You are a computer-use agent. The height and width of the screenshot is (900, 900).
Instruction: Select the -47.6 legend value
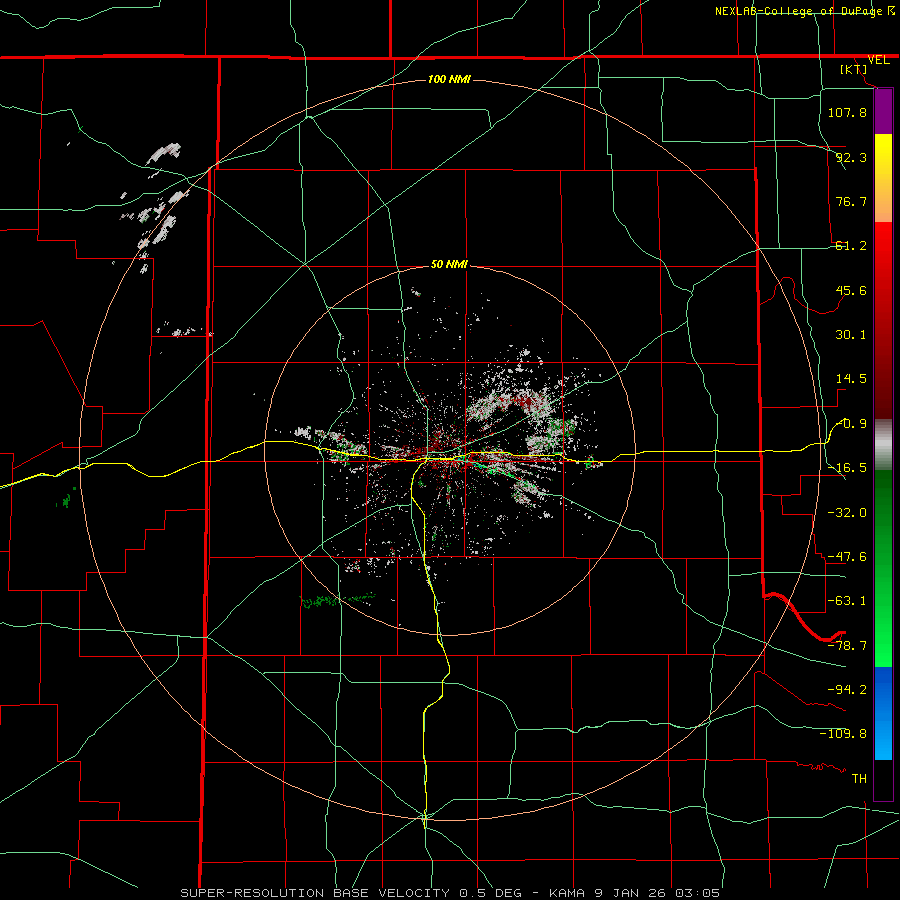coord(847,557)
